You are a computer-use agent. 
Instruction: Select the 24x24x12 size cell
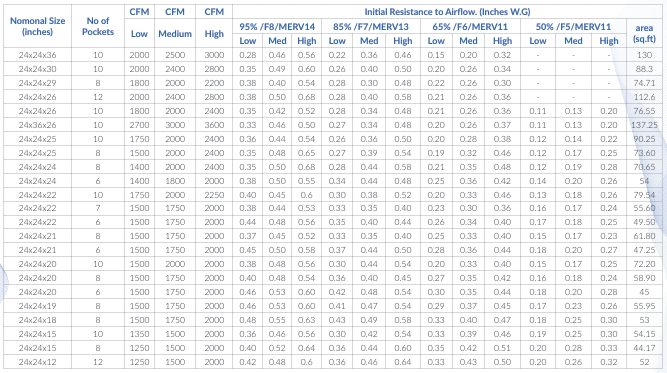pos(37,362)
